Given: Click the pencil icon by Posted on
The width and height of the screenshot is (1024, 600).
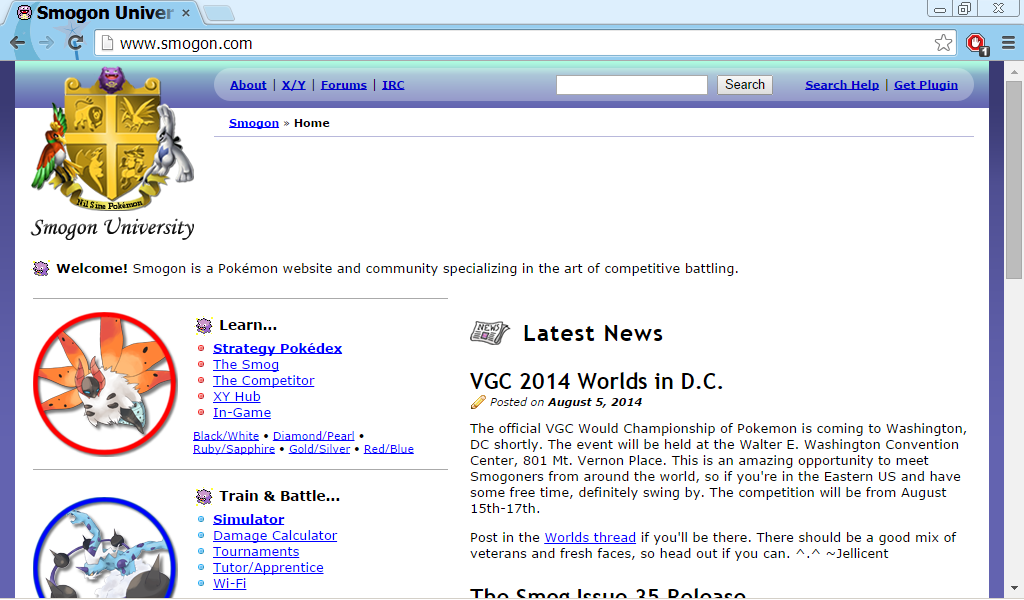Looking at the screenshot, I should pyautogui.click(x=478, y=402).
